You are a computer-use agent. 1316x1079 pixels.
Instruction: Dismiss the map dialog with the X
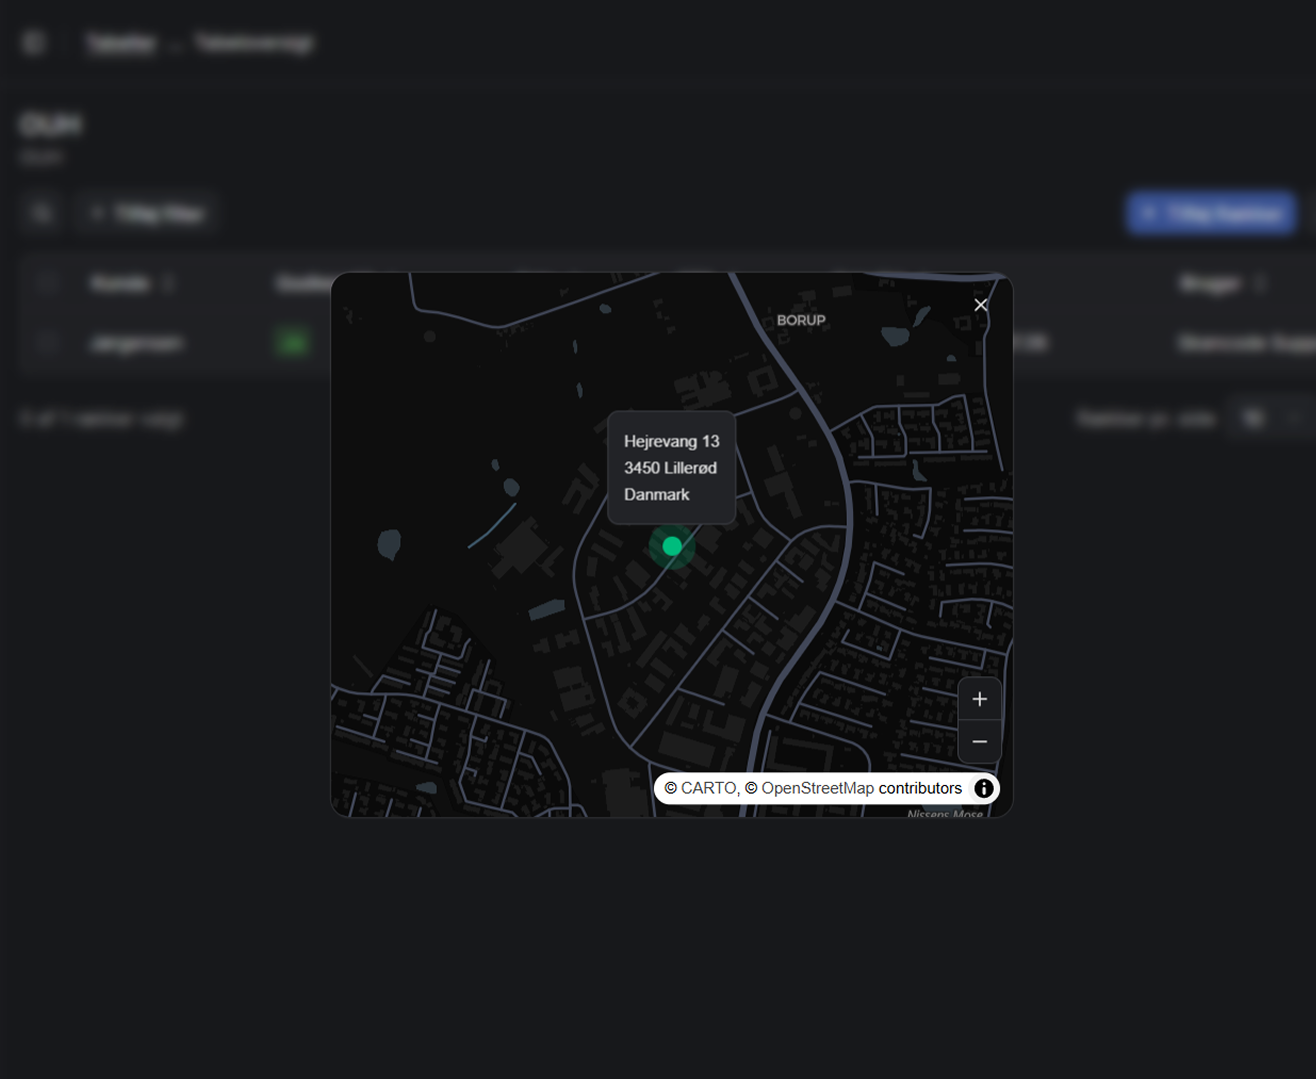click(980, 305)
